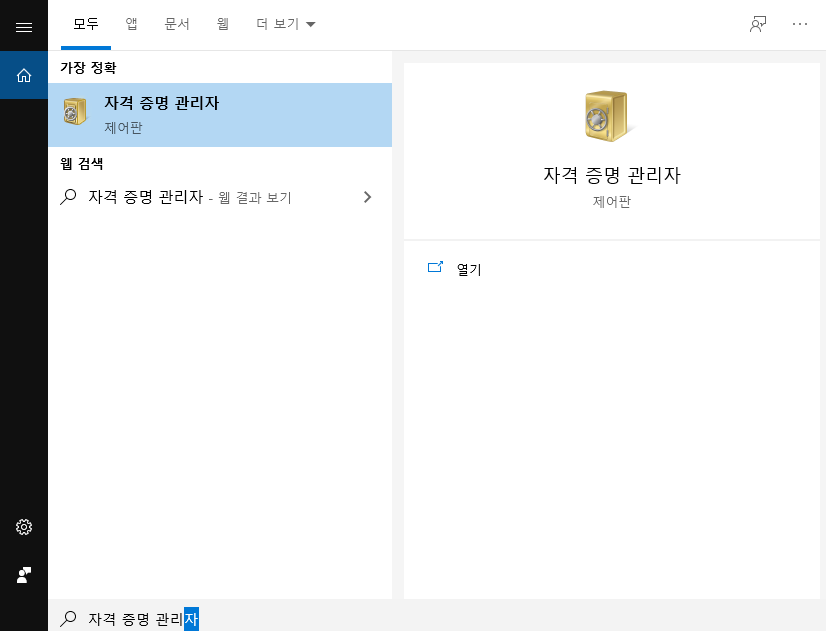
Task: Open settings via the gear icon
Action: tap(24, 527)
